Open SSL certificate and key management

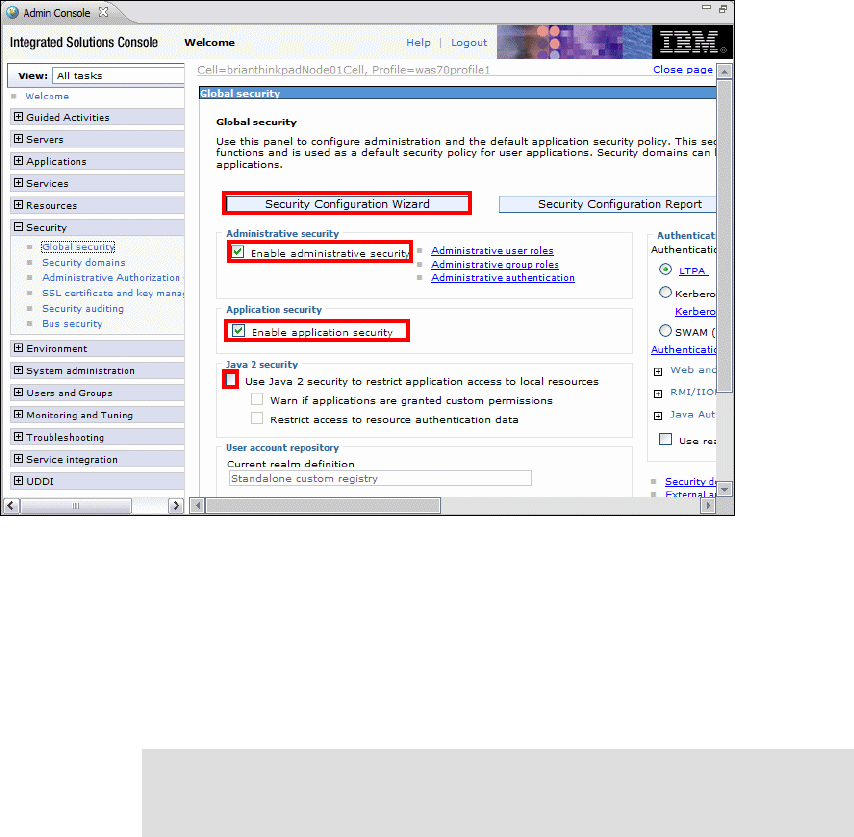click(x=113, y=293)
